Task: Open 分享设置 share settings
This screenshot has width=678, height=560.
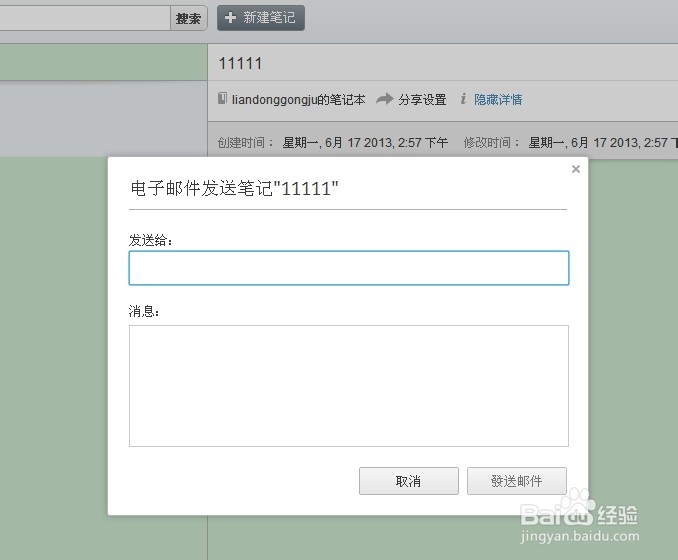Action: click(422, 99)
